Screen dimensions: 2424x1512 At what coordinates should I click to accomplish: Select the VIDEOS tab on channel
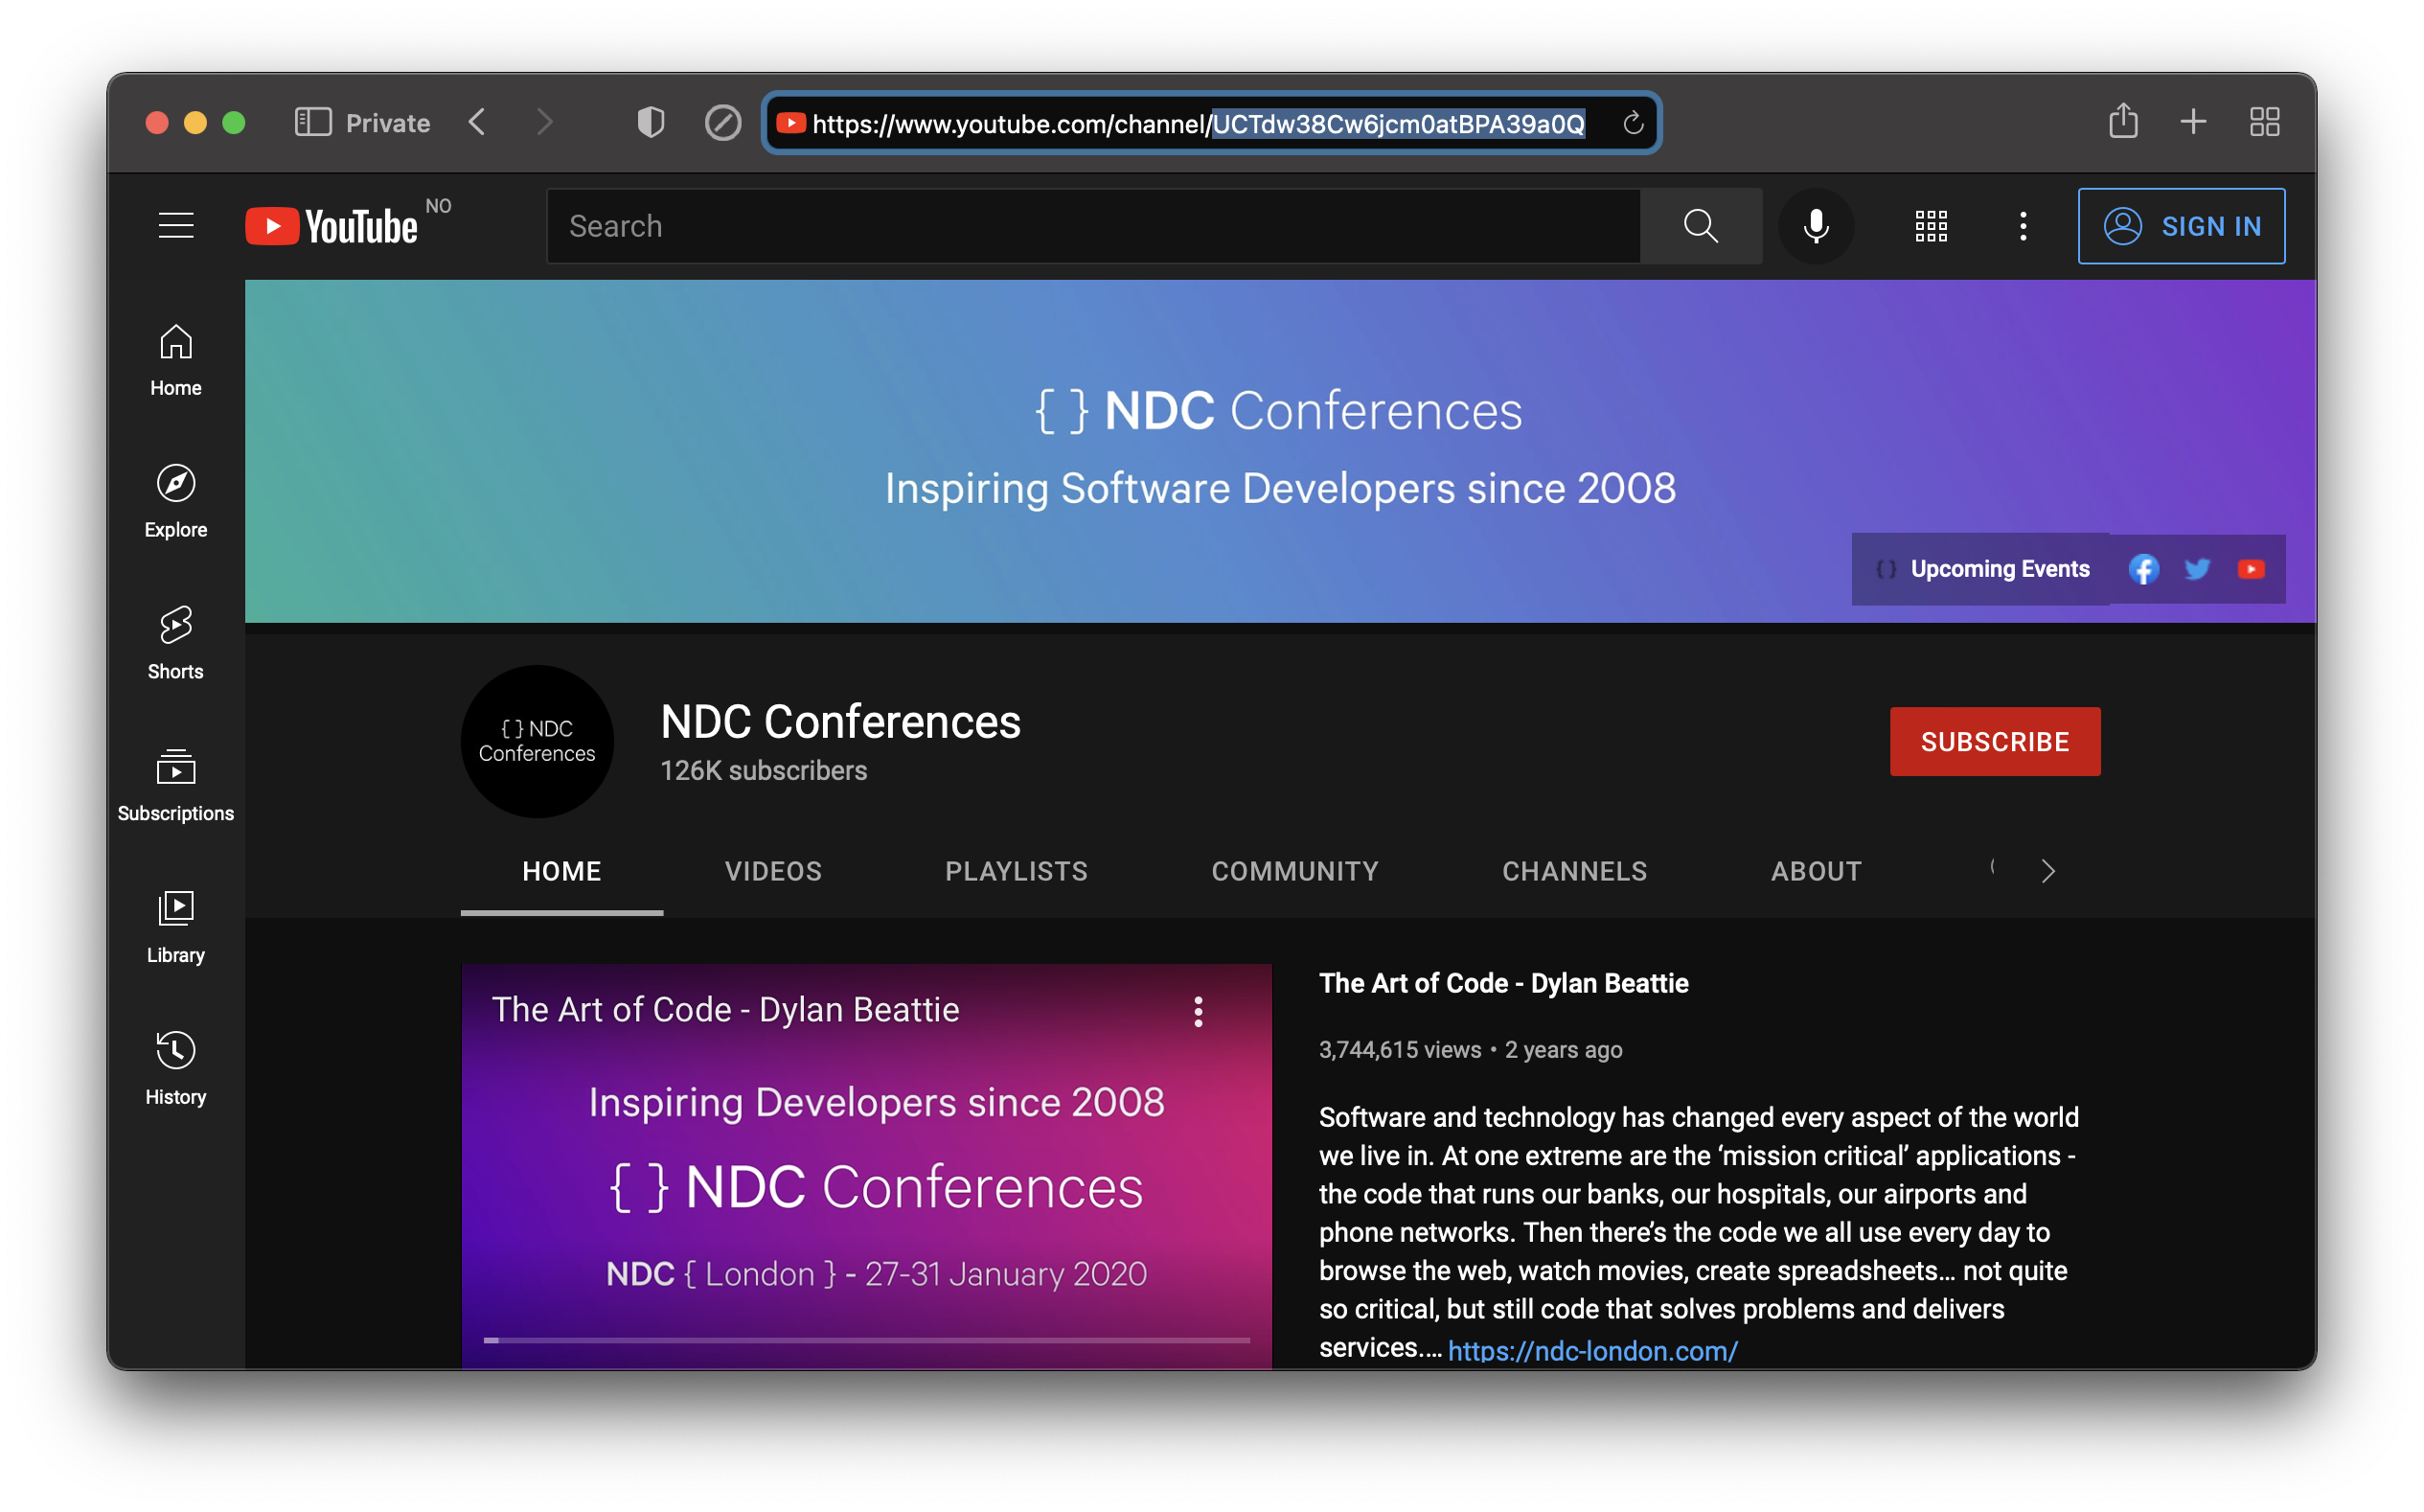point(775,871)
